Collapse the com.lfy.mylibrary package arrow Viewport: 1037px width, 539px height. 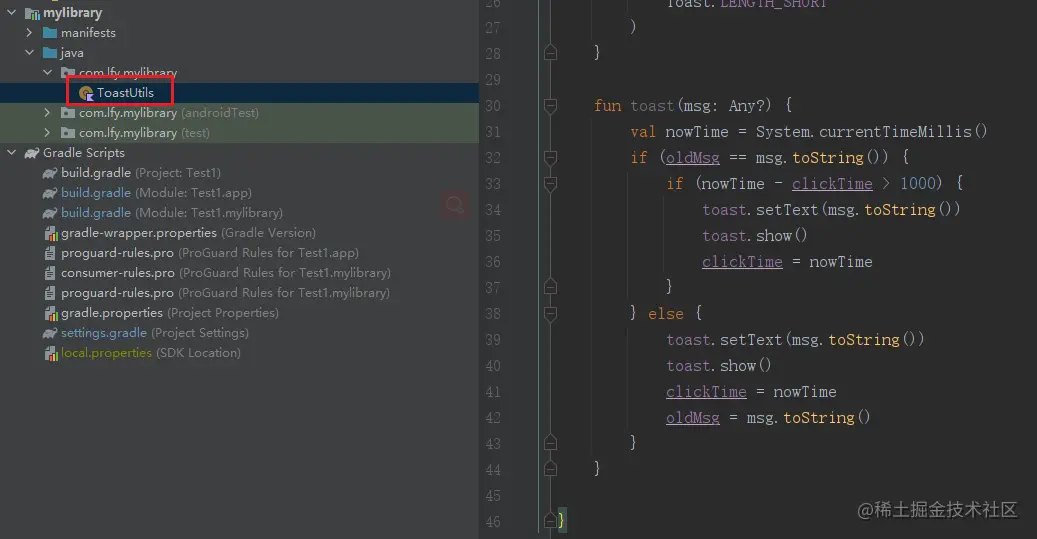47,72
